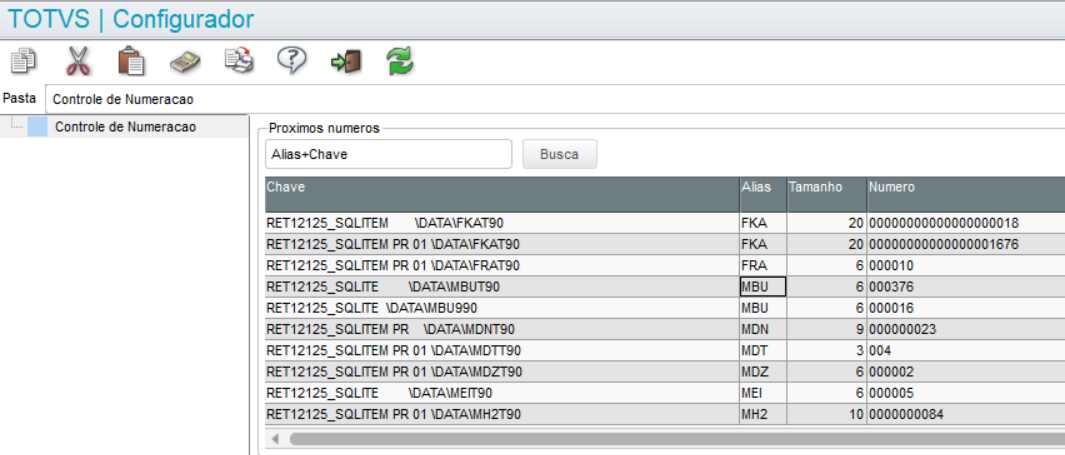
Task: Click the horizontal scrollbar track
Action: 676,439
